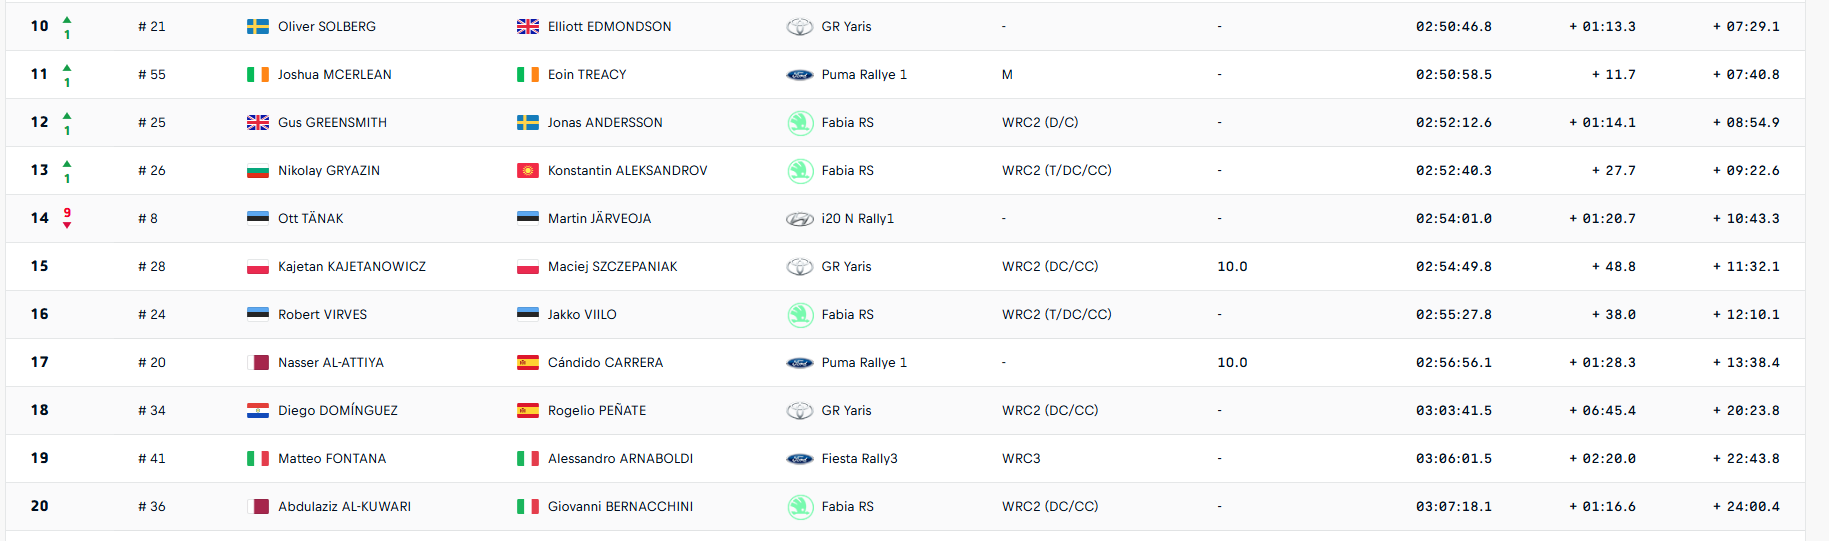Open co-driver Elliott Edmondson's name
The height and width of the screenshot is (541, 1829).
click(x=609, y=27)
